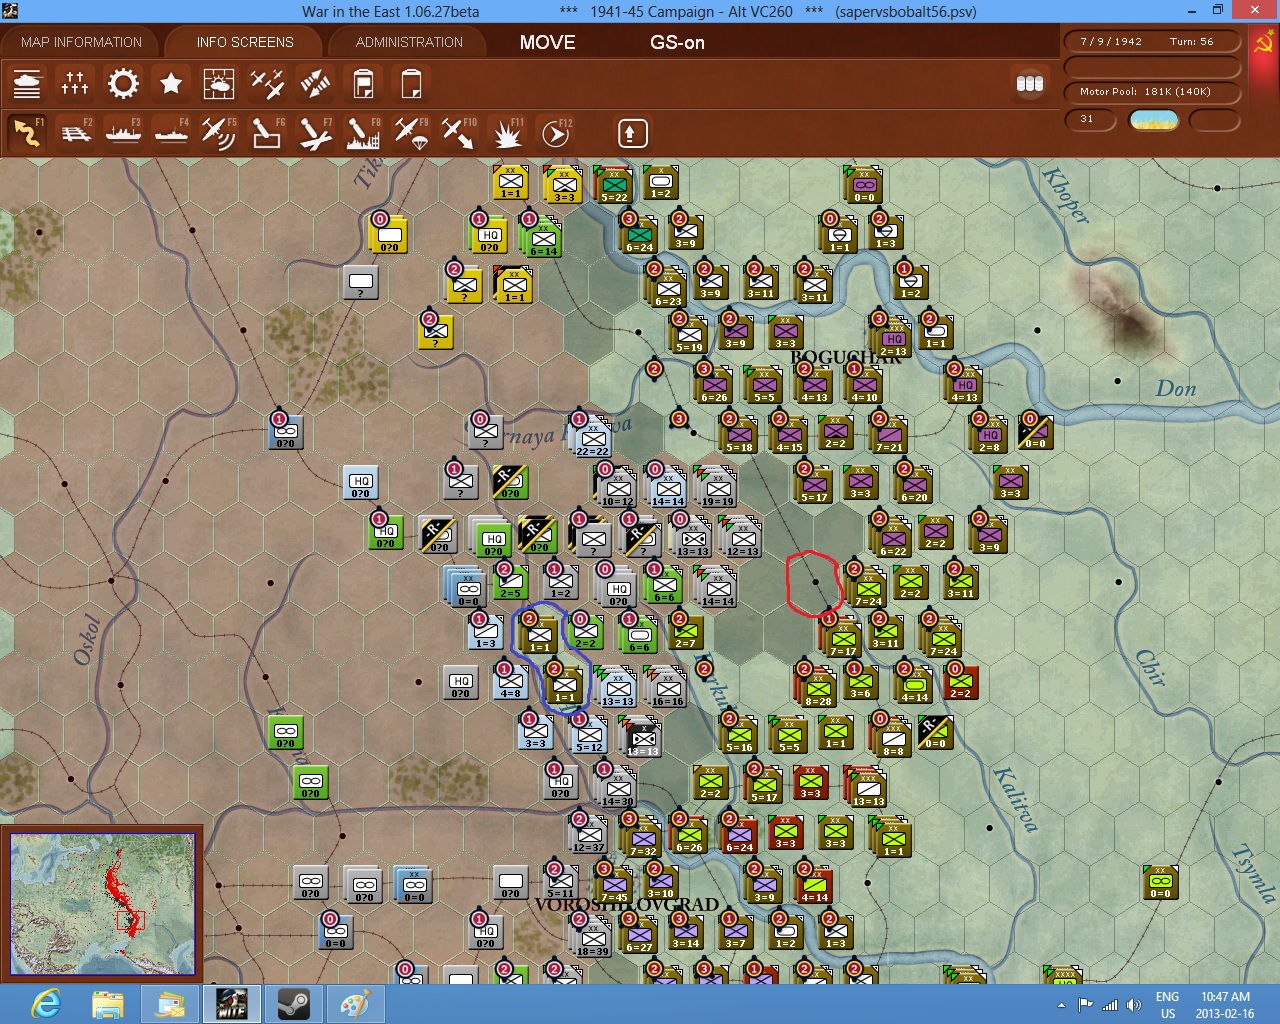Select the 7=21 unit counter
Image resolution: width=1280 pixels, height=1024 pixels.
[889, 434]
